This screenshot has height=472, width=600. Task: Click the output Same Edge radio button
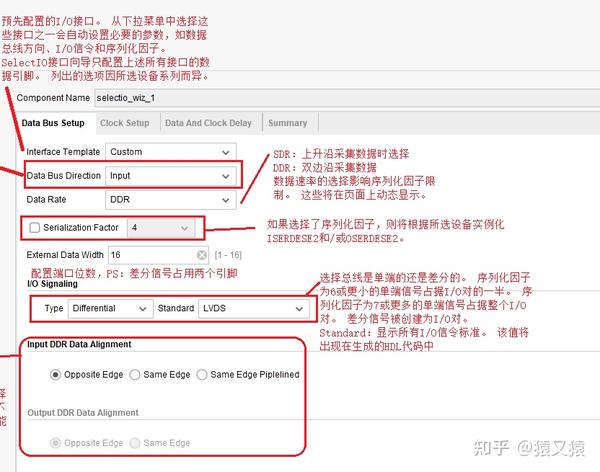(135, 443)
